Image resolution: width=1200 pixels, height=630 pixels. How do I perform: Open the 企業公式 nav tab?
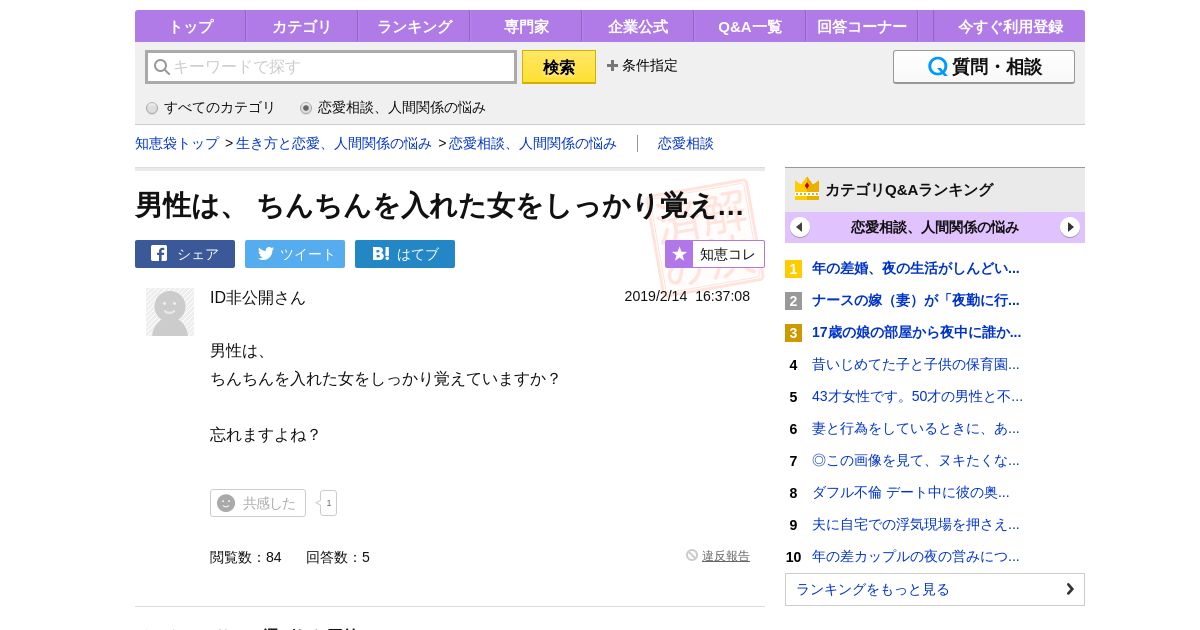[x=637, y=26]
